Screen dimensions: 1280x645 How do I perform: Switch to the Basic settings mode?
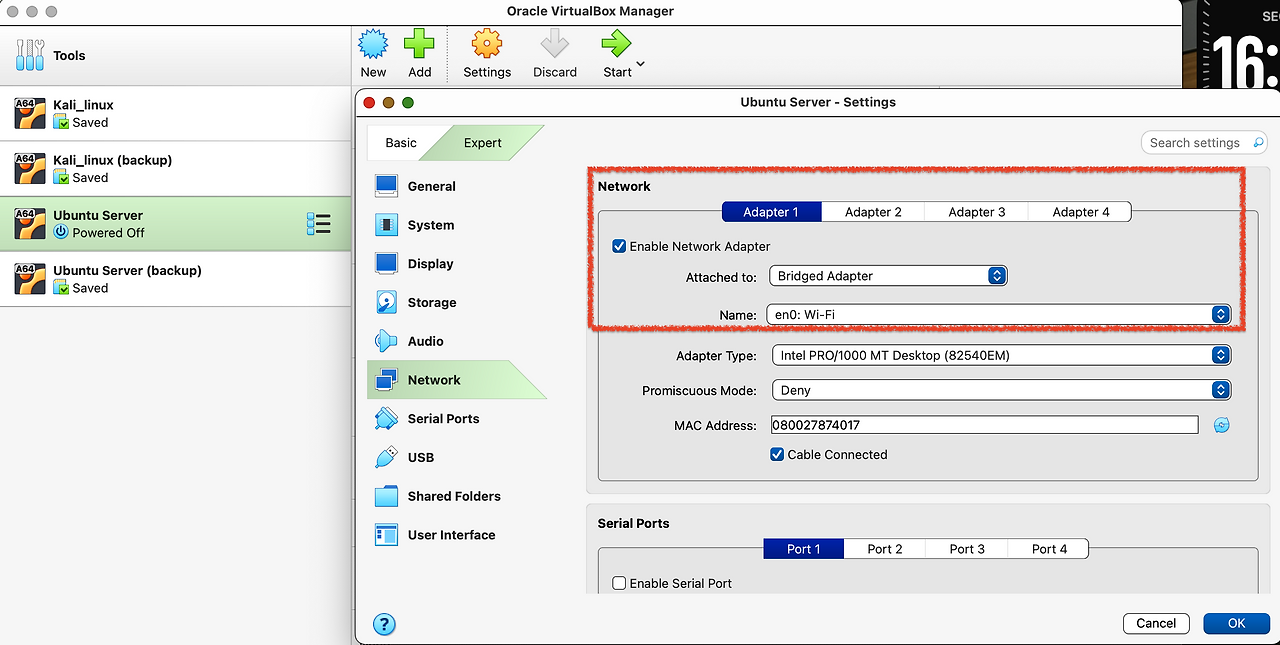coord(401,143)
